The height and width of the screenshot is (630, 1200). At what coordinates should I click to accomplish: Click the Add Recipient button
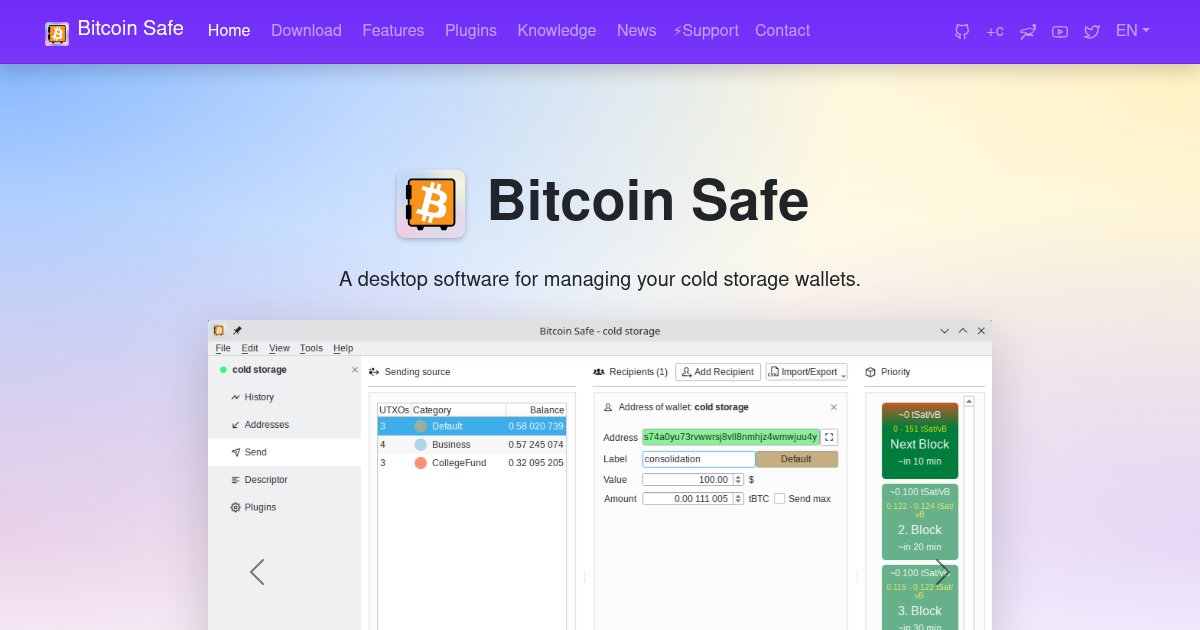pos(717,371)
